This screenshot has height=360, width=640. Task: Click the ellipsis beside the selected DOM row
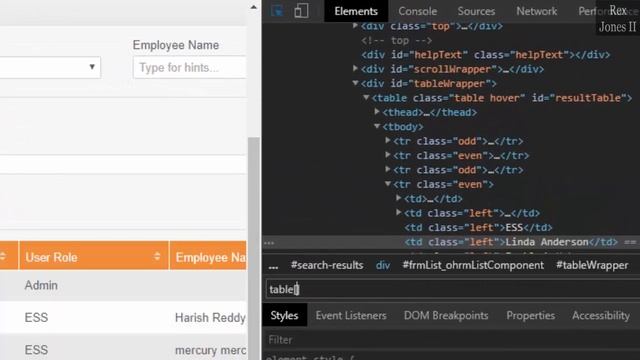(269, 242)
